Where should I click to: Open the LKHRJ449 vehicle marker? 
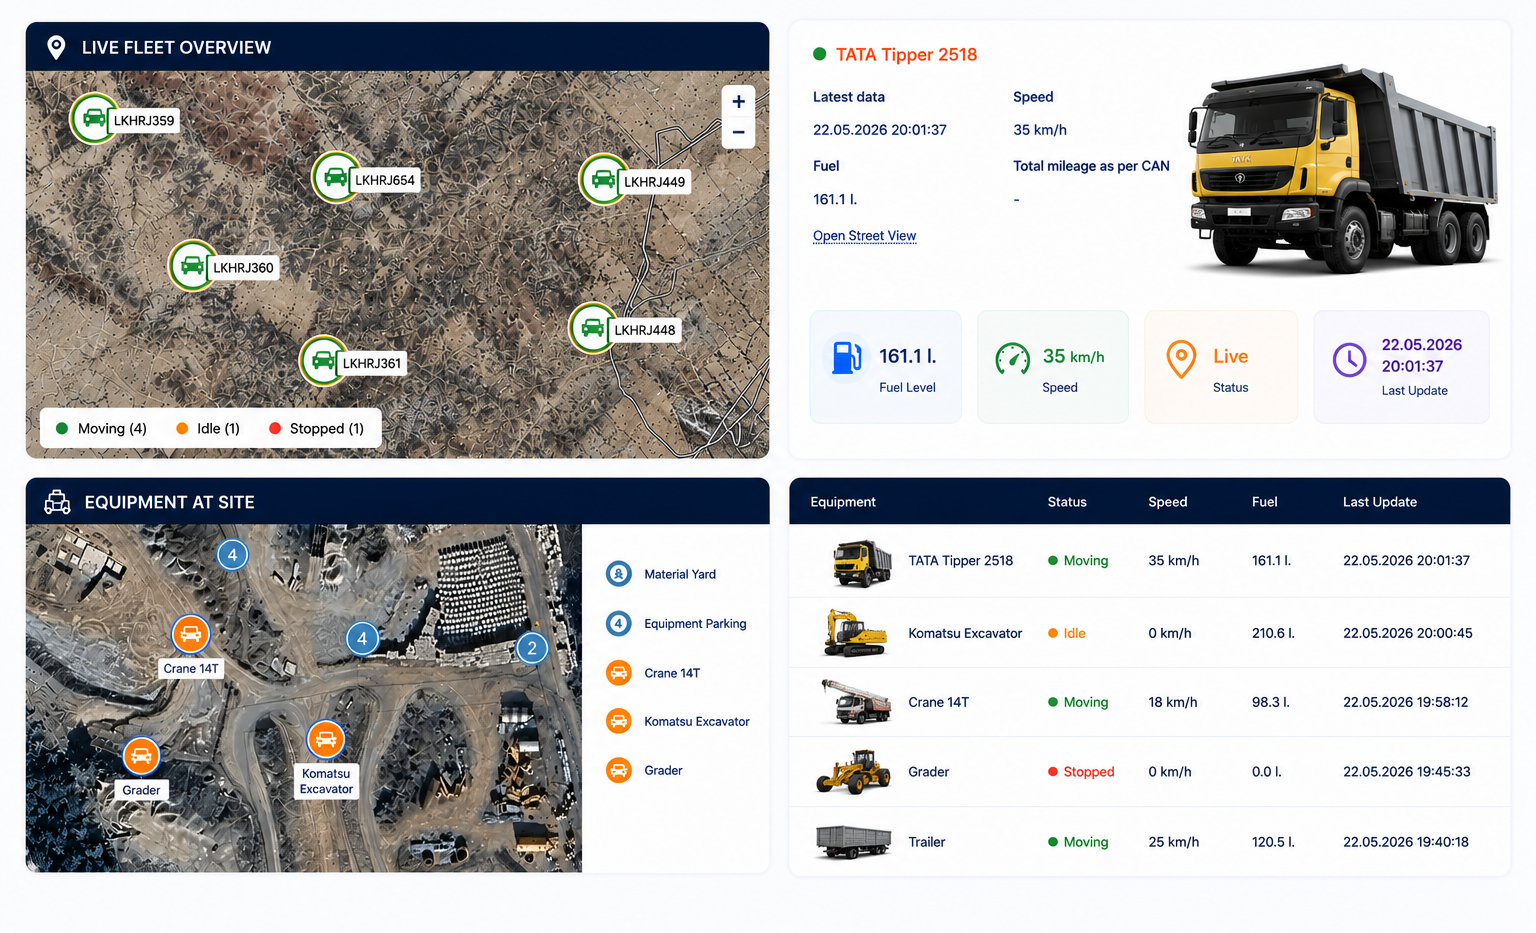tap(603, 180)
